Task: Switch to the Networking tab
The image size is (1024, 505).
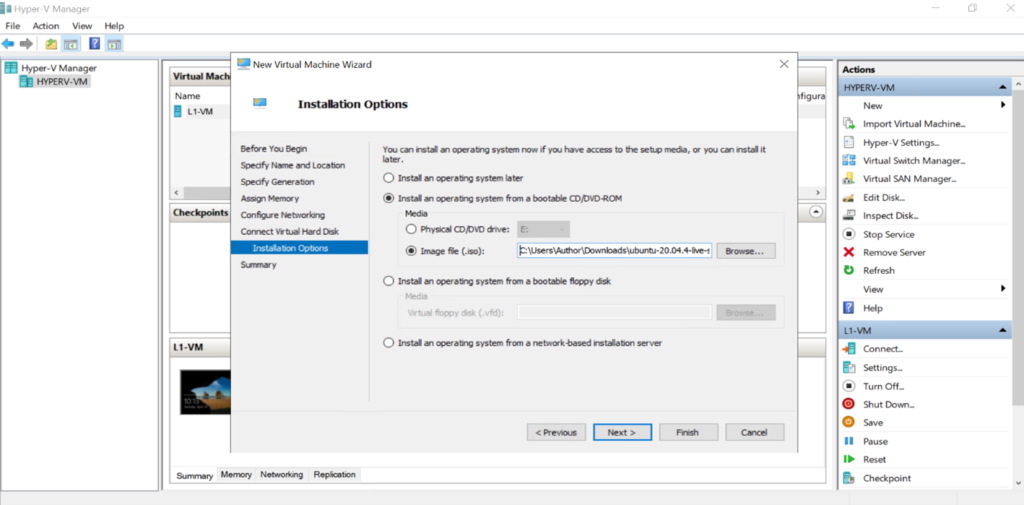Action: tap(281, 474)
